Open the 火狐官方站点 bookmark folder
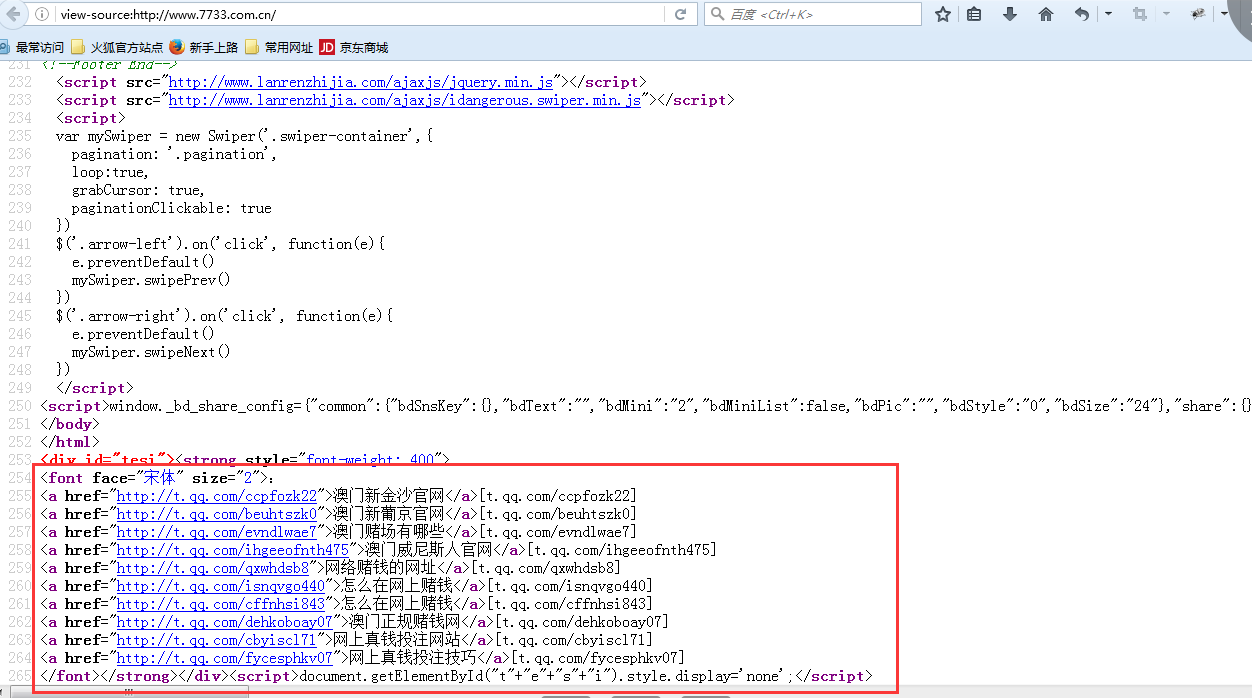The image size is (1252, 698). click(117, 47)
